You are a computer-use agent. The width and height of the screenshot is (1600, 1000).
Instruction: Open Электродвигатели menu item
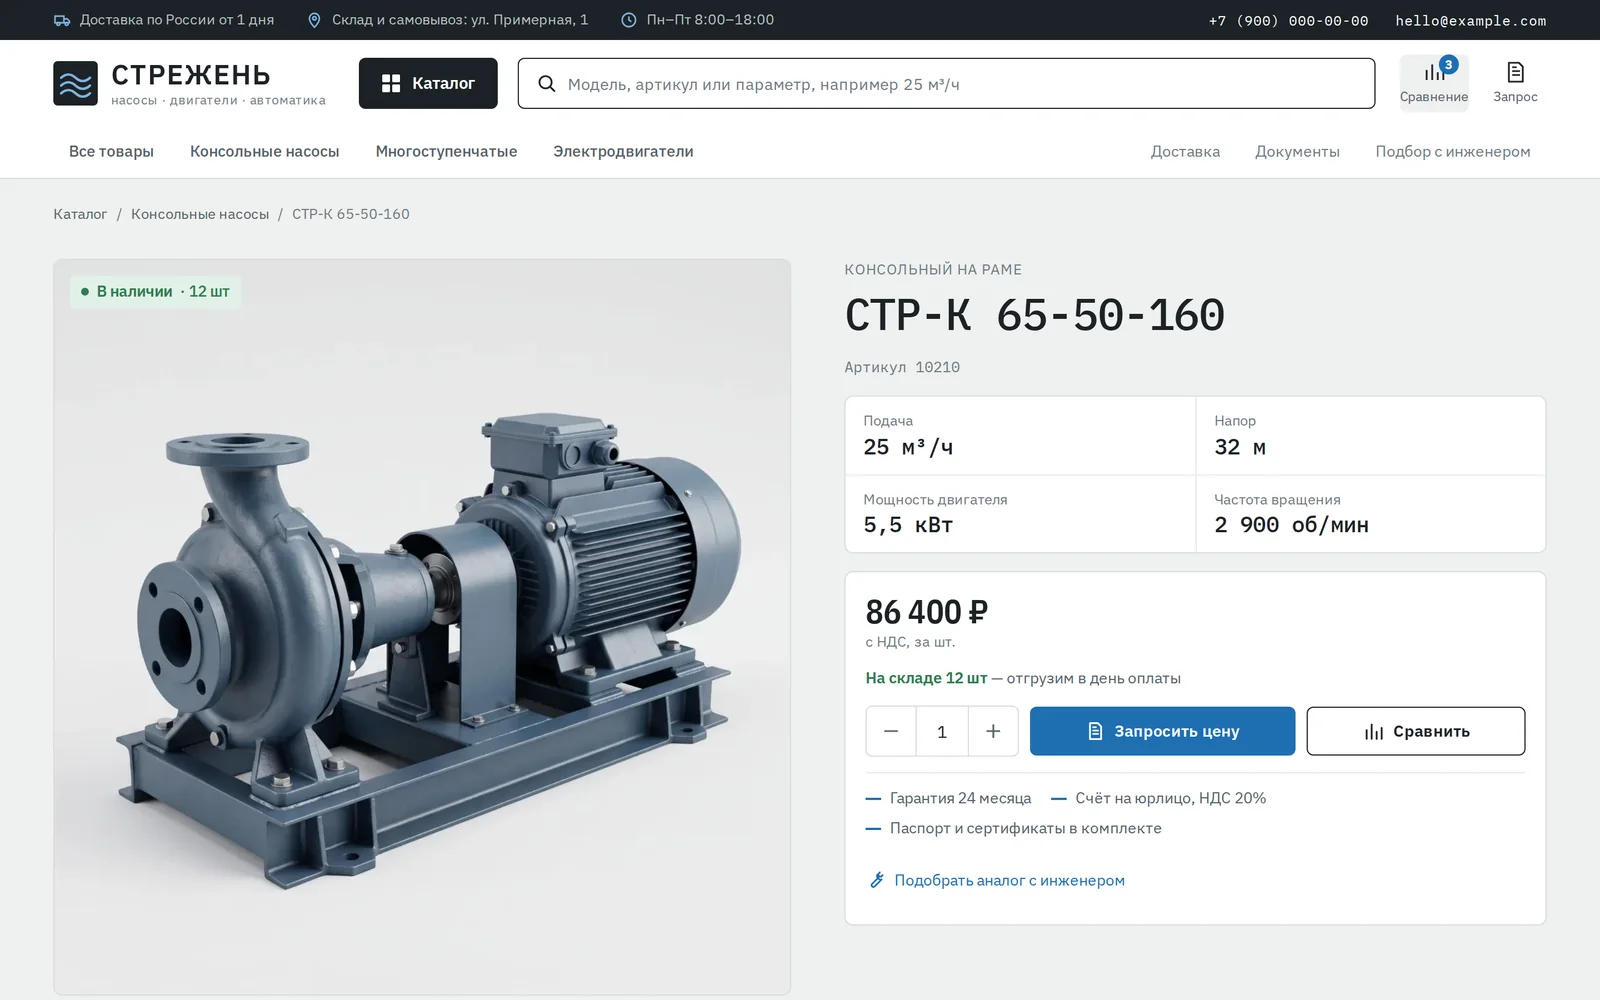pyautogui.click(x=623, y=151)
